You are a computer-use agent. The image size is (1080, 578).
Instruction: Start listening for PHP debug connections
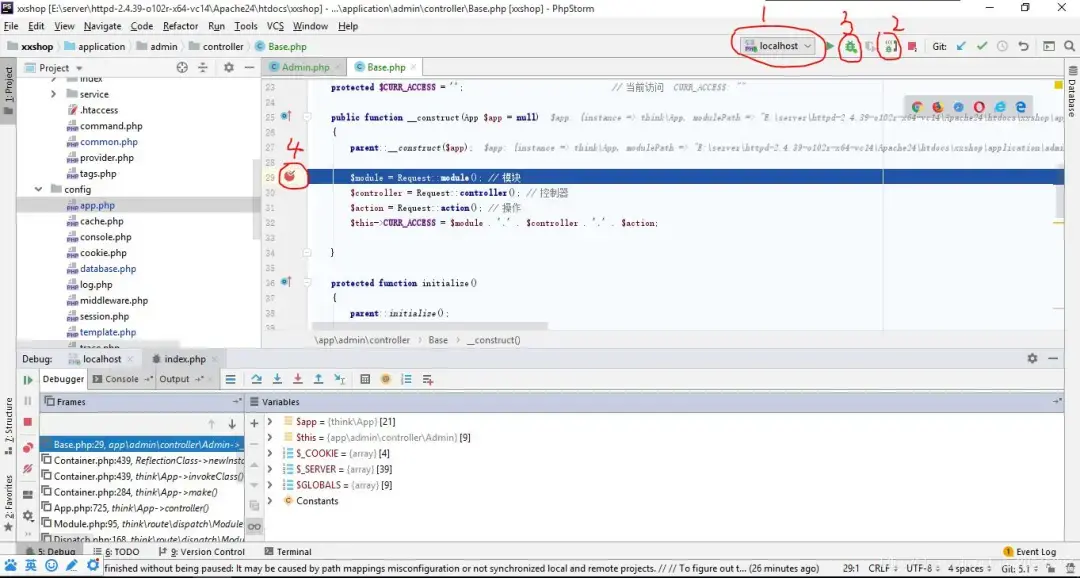(x=889, y=46)
